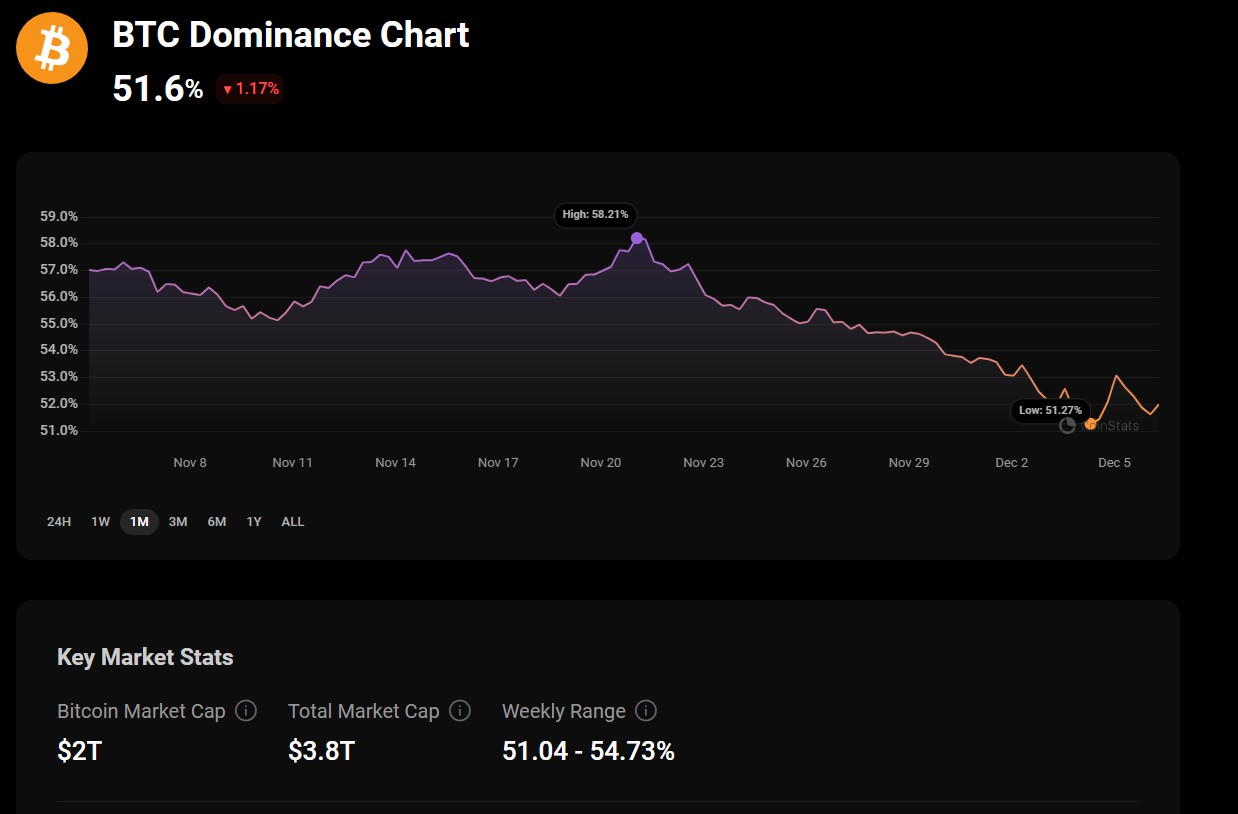Switch to the 1W time range
1238x814 pixels.
(x=100, y=521)
